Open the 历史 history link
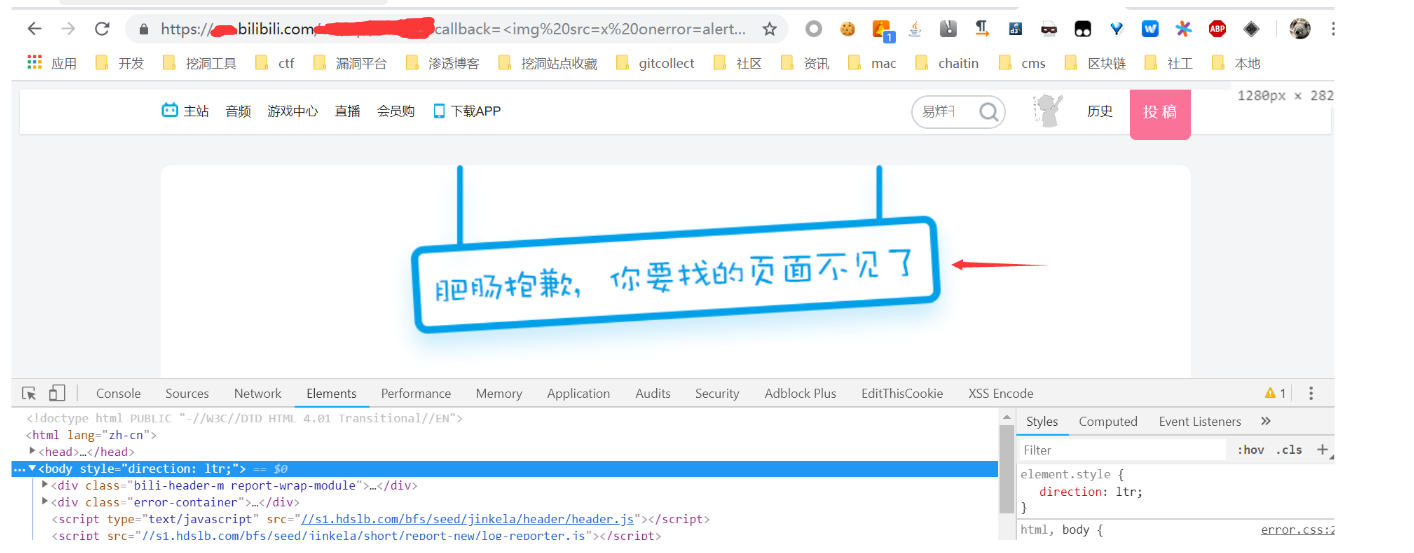 (x=1100, y=111)
